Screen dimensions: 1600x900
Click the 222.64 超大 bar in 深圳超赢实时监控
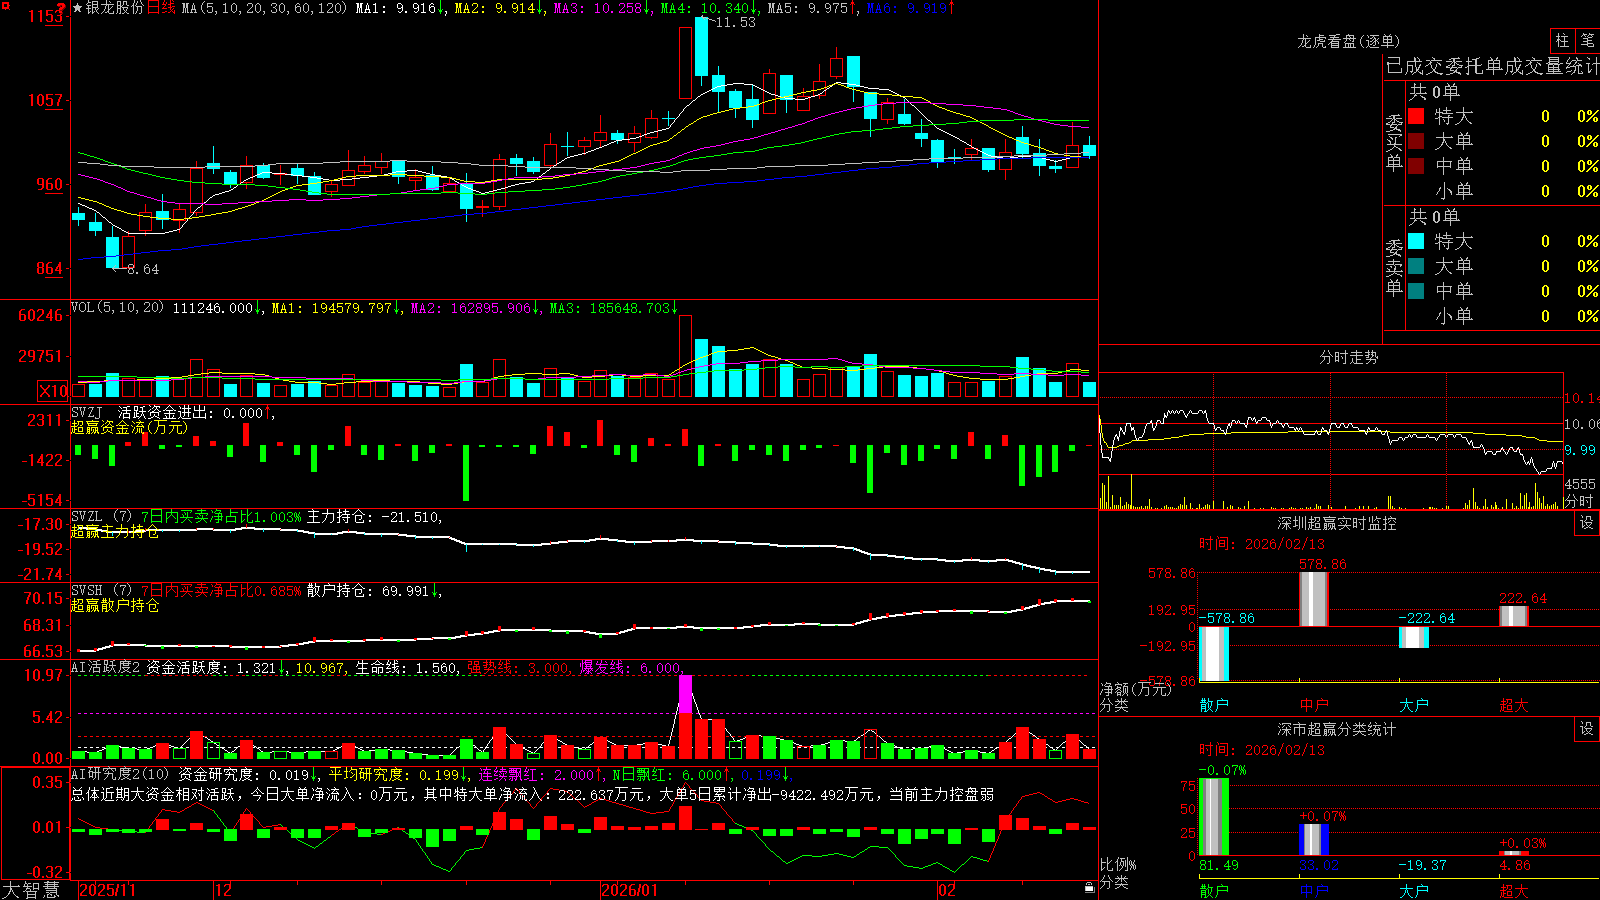[1514, 616]
